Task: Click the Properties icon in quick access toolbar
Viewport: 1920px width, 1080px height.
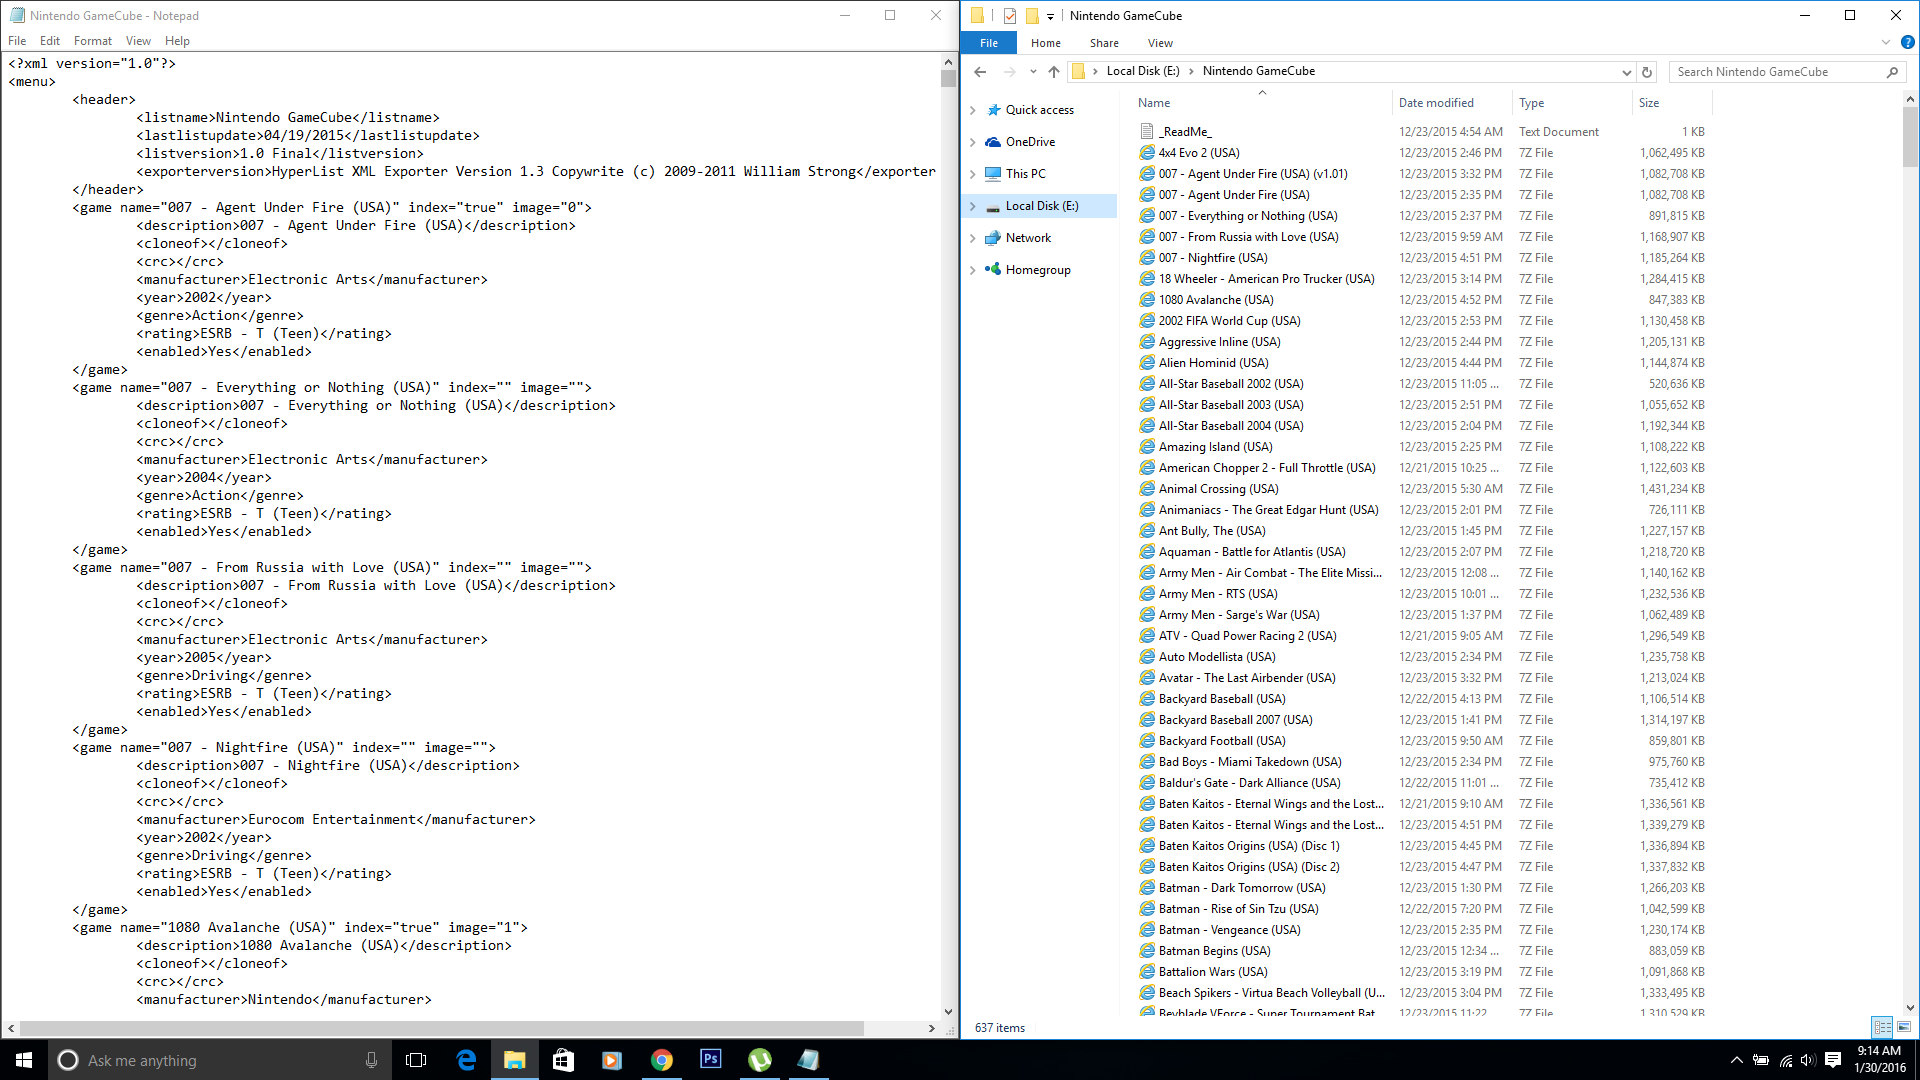Action: click(1009, 15)
